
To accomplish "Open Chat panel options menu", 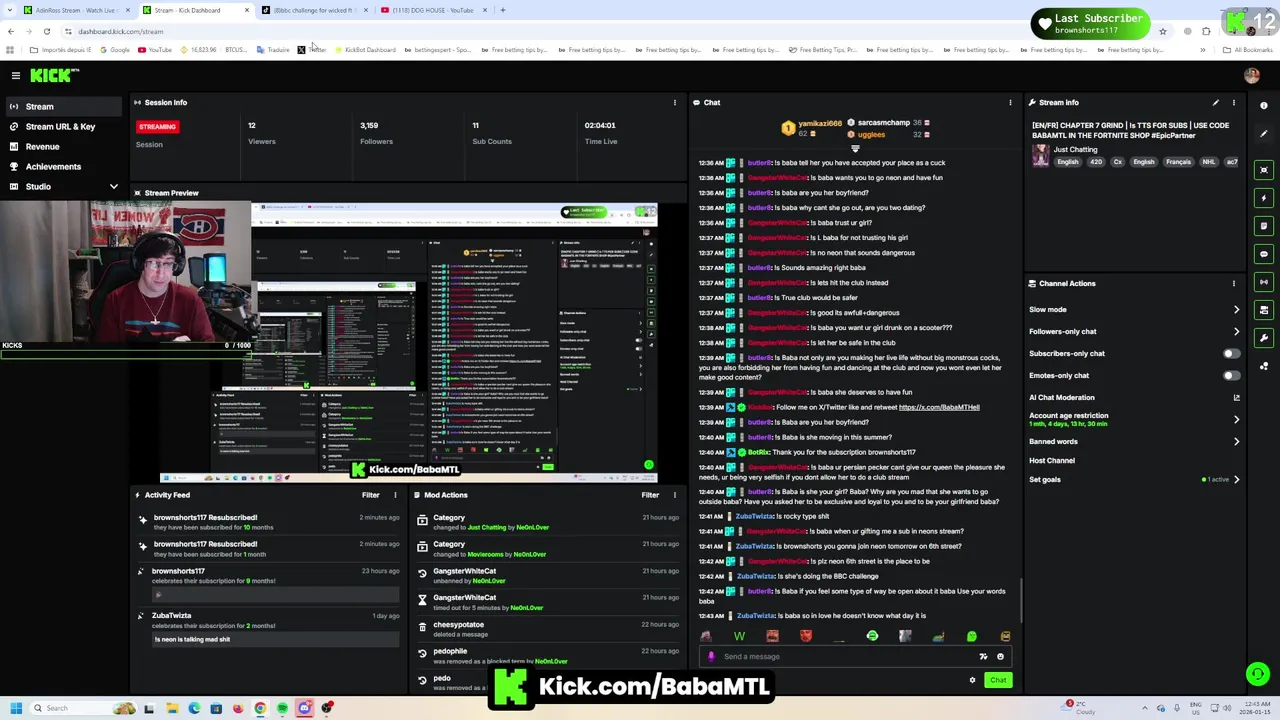I will click(1010, 102).
